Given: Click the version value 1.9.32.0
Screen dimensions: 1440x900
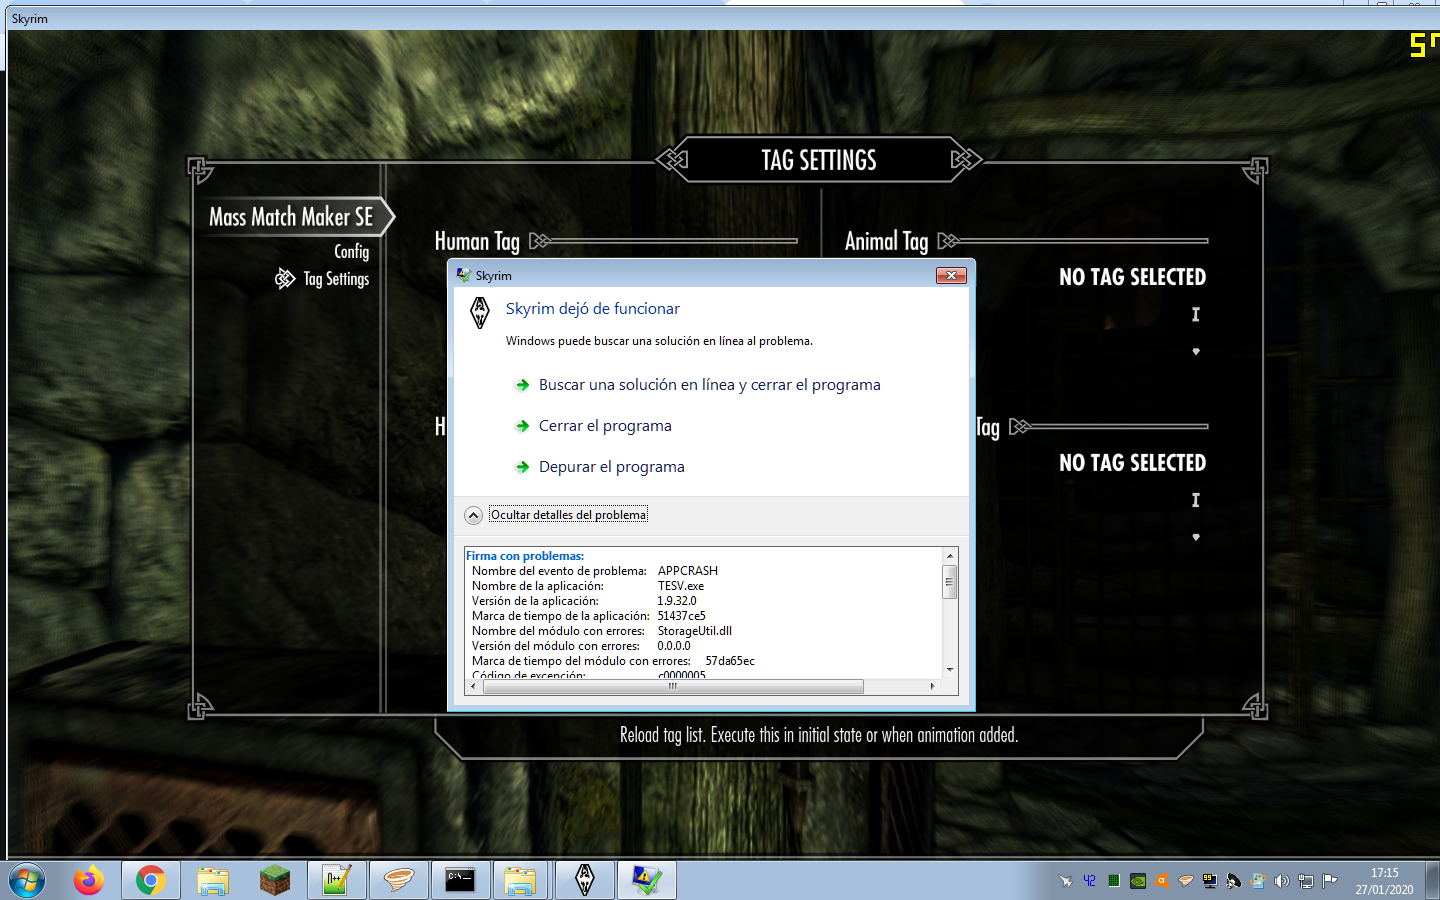Looking at the screenshot, I should (676, 601).
